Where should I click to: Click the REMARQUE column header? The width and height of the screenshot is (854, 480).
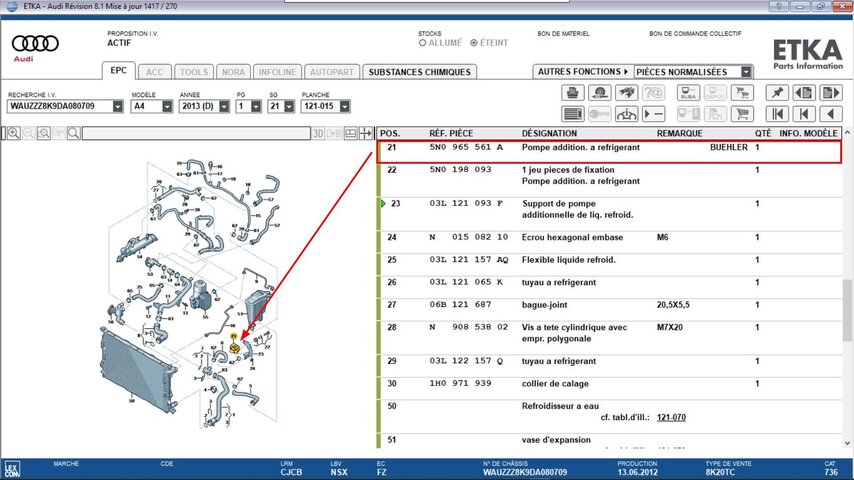click(679, 133)
